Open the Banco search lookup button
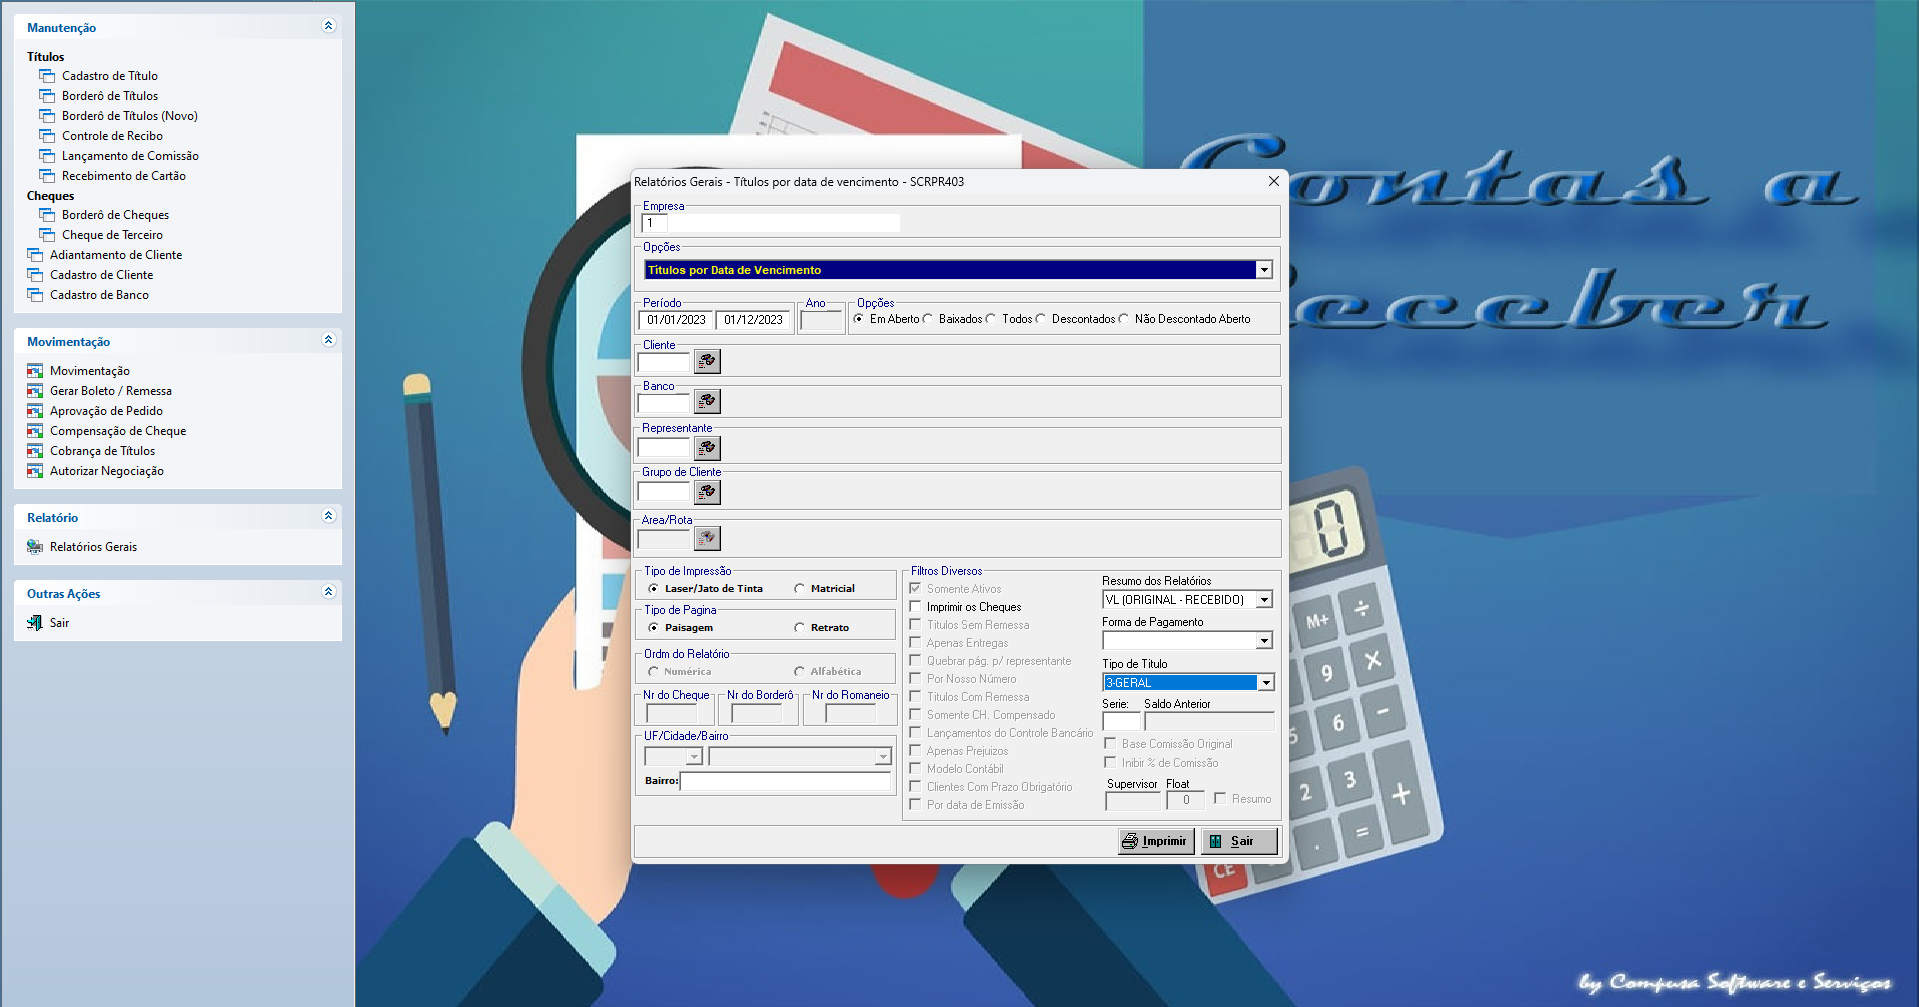 click(707, 402)
